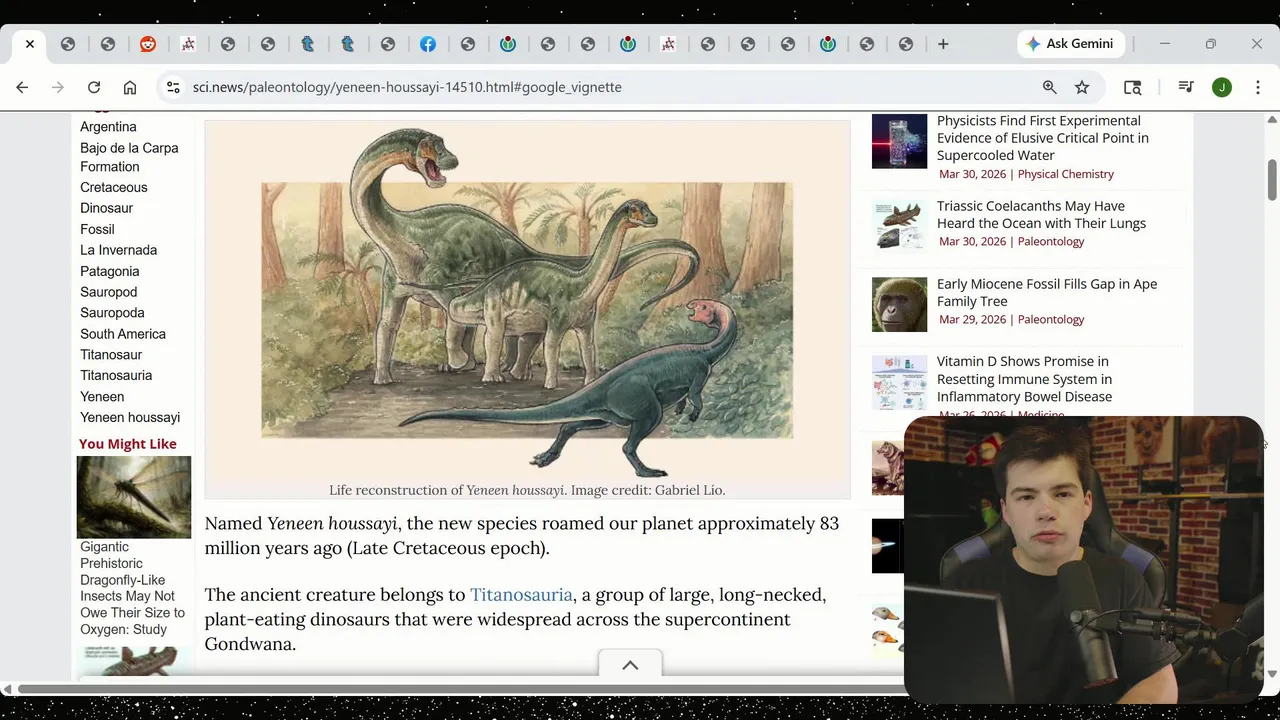View site information icon in address bar
Screen dimensions: 1280x720
(173, 87)
